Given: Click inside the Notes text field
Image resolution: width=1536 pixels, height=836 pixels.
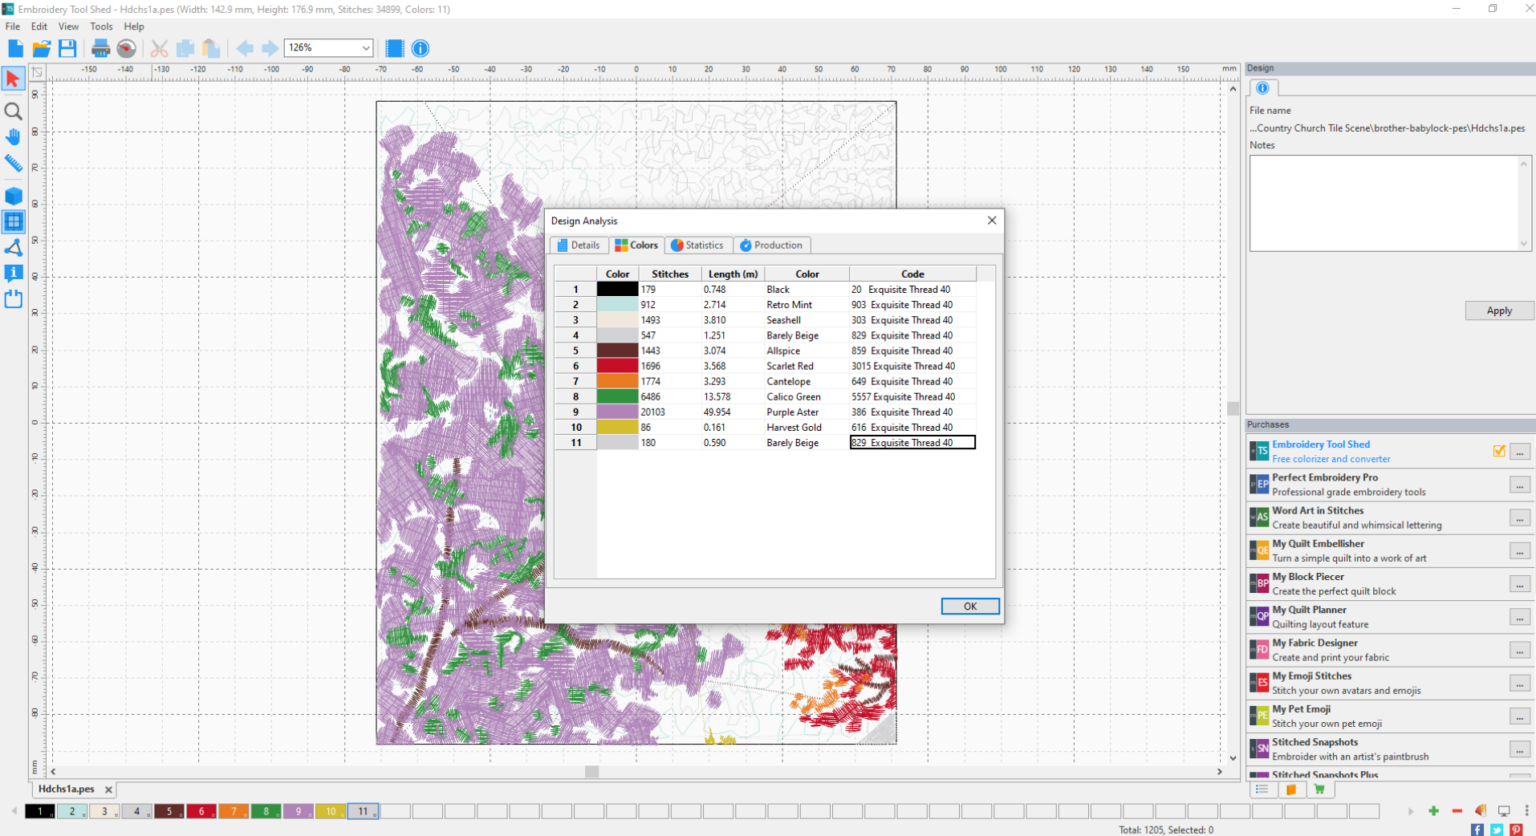Looking at the screenshot, I should [1385, 203].
